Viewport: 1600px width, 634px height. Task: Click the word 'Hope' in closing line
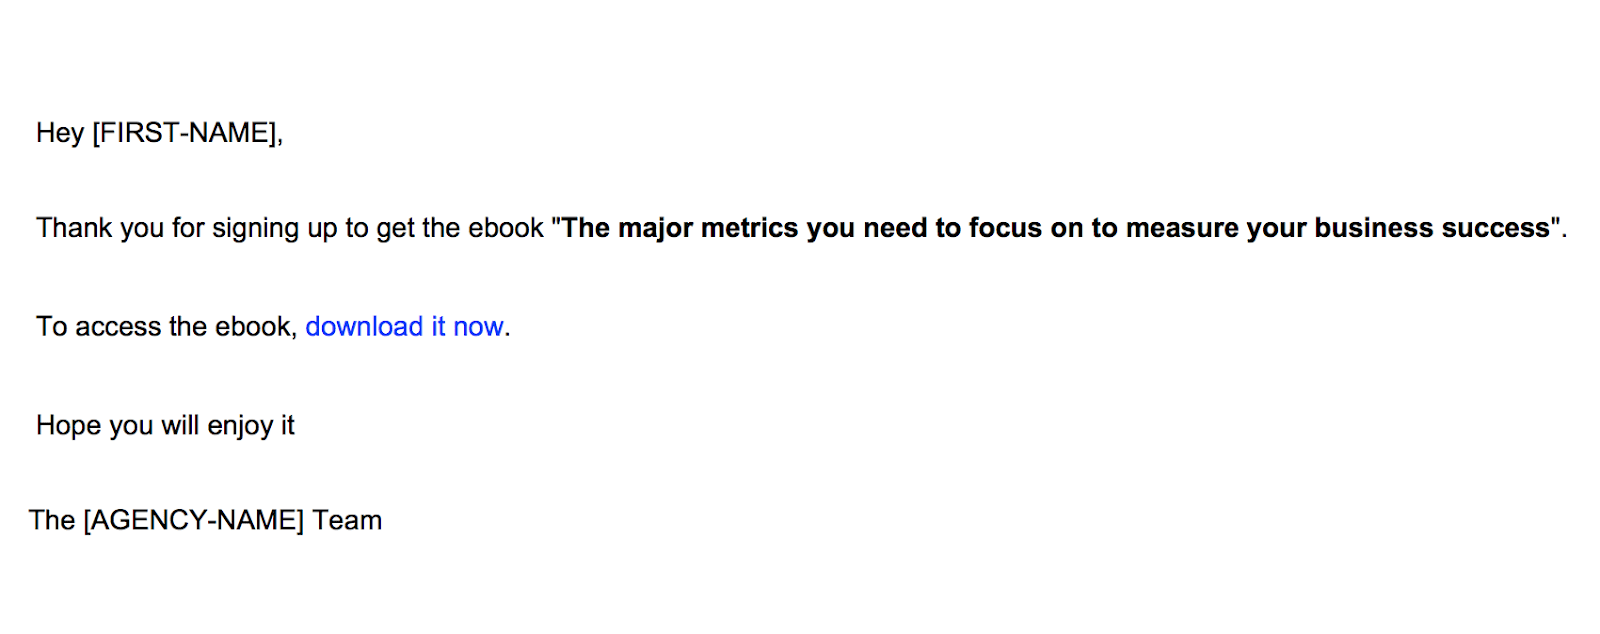pyautogui.click(x=69, y=425)
